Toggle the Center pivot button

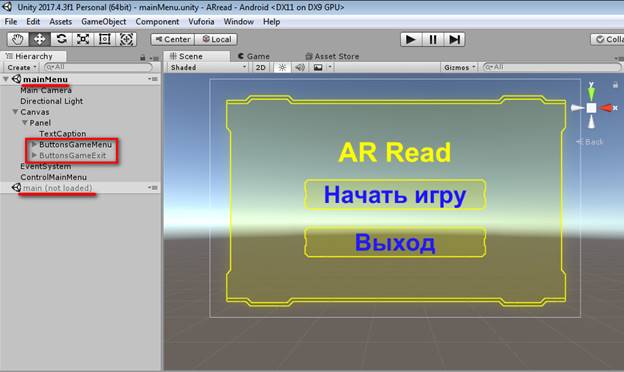coord(173,39)
